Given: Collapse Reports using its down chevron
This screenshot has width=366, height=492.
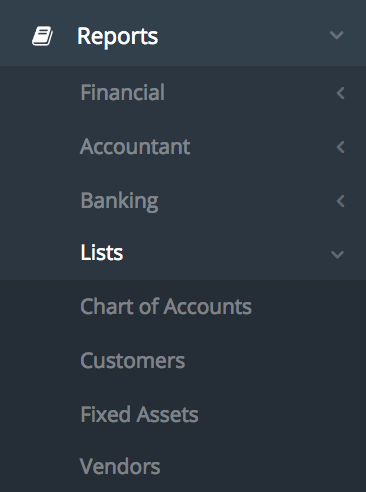Looking at the screenshot, I should (x=337, y=35).
